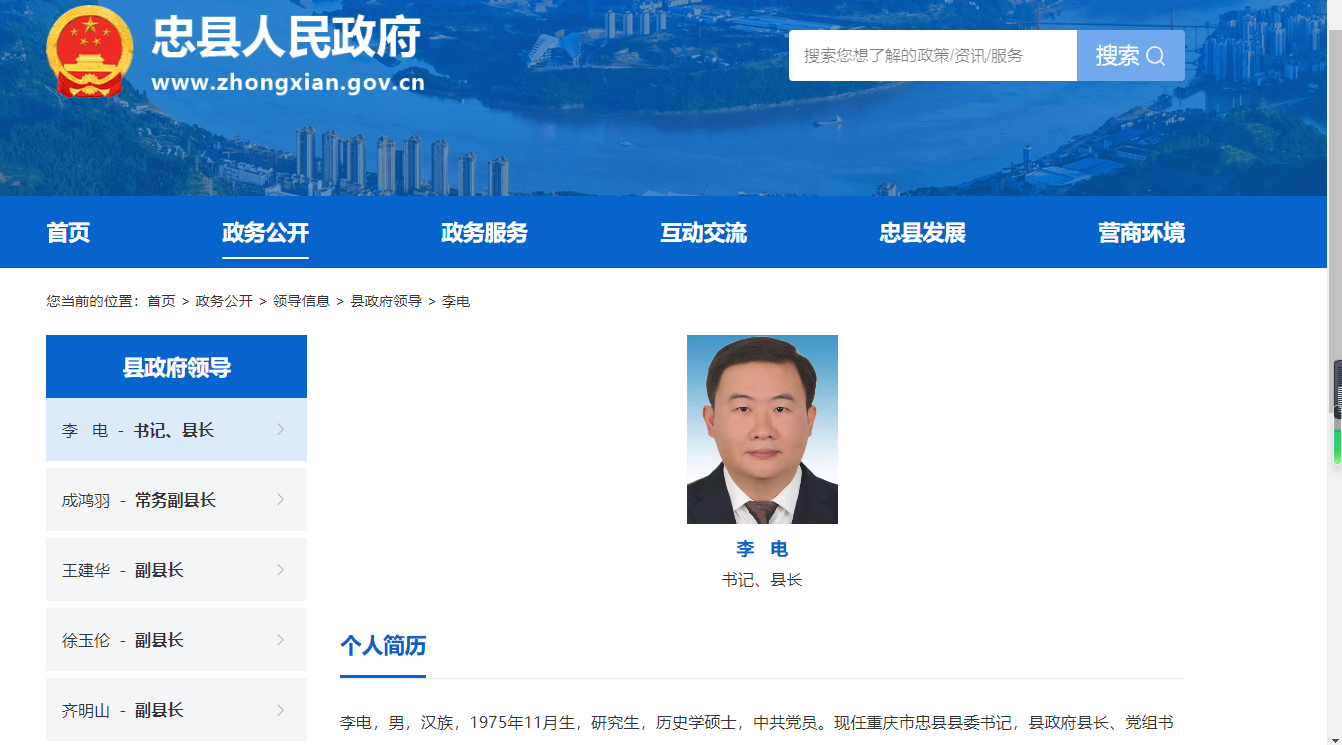Viewport: 1342px width, 745px height.
Task: Click the right page scrollbar
Action: [x=1336, y=420]
